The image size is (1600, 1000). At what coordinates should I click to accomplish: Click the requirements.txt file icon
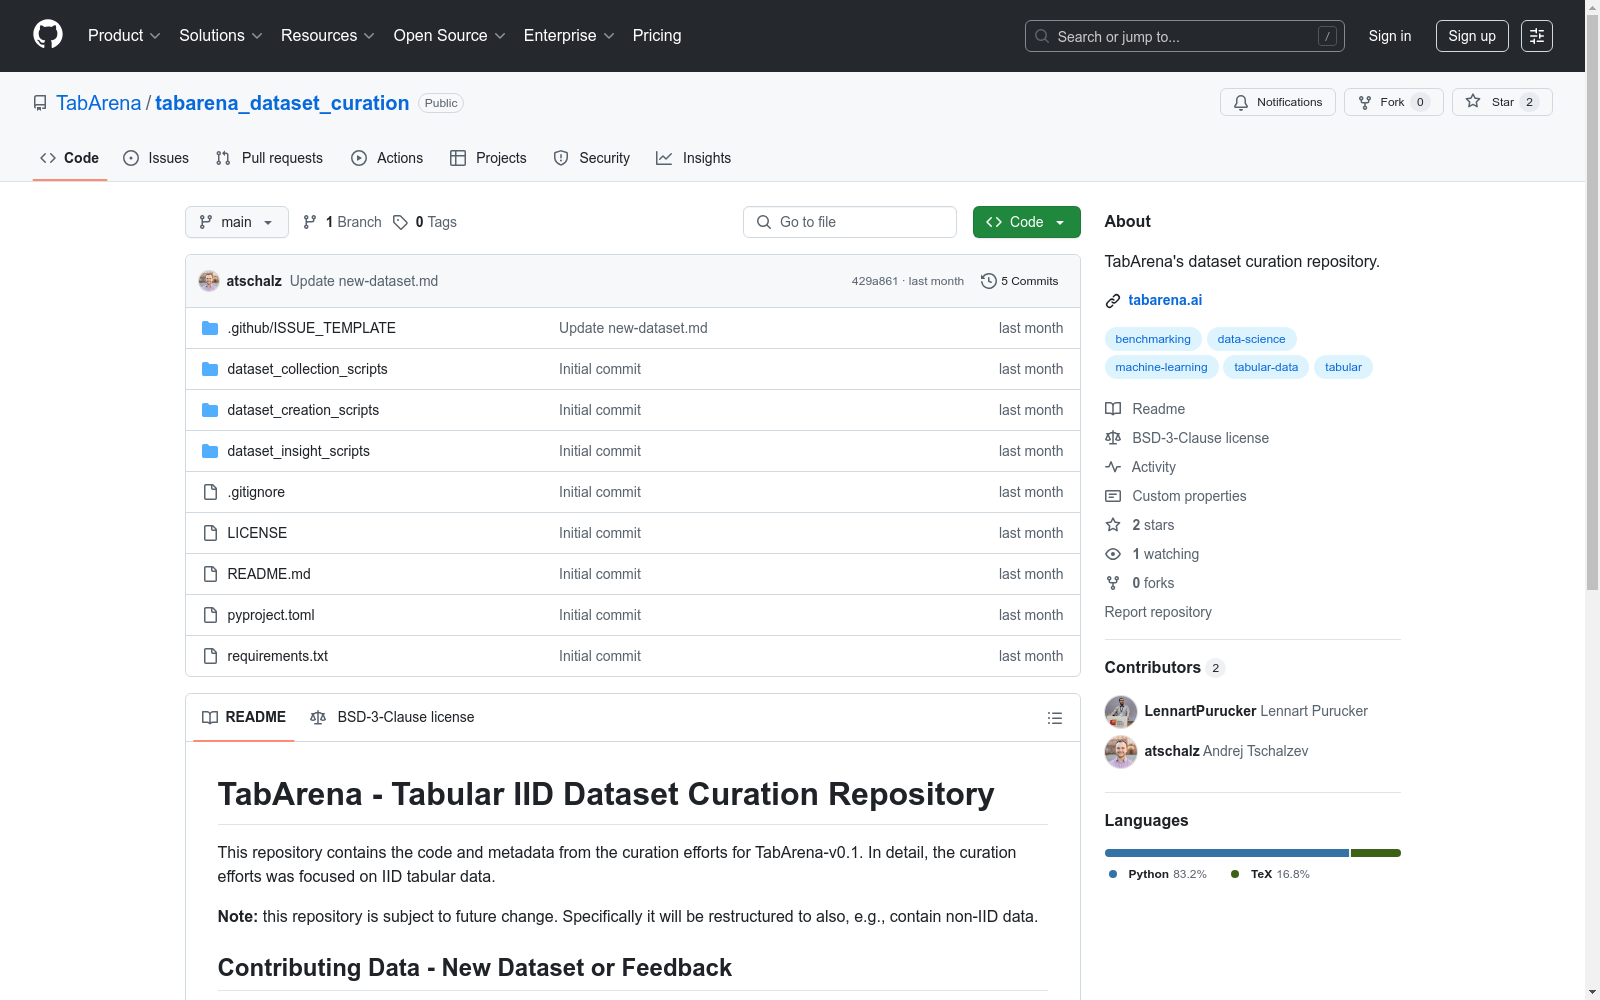[x=210, y=656]
